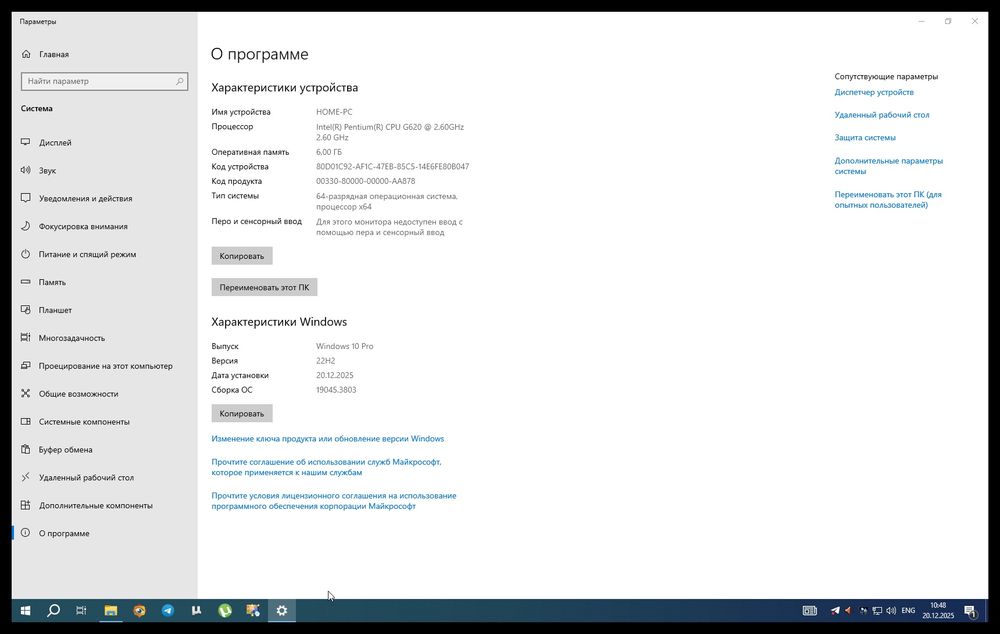Open green uTorrent icon on taskbar
This screenshot has width=1000, height=634.
tap(225, 610)
